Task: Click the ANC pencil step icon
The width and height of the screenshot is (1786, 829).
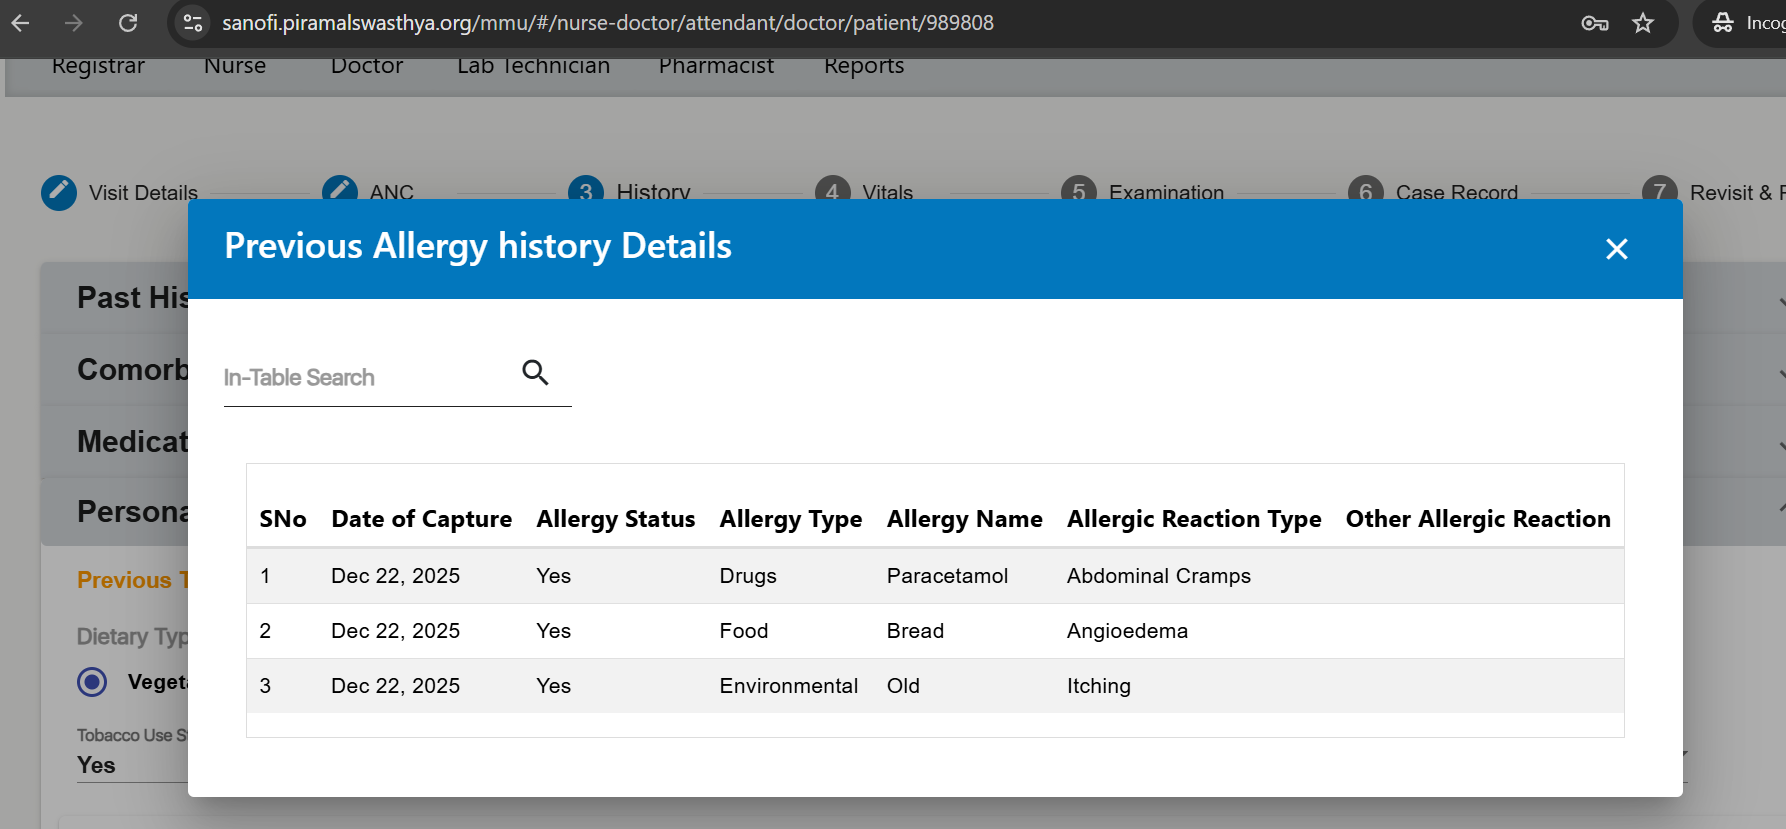Action: point(340,188)
